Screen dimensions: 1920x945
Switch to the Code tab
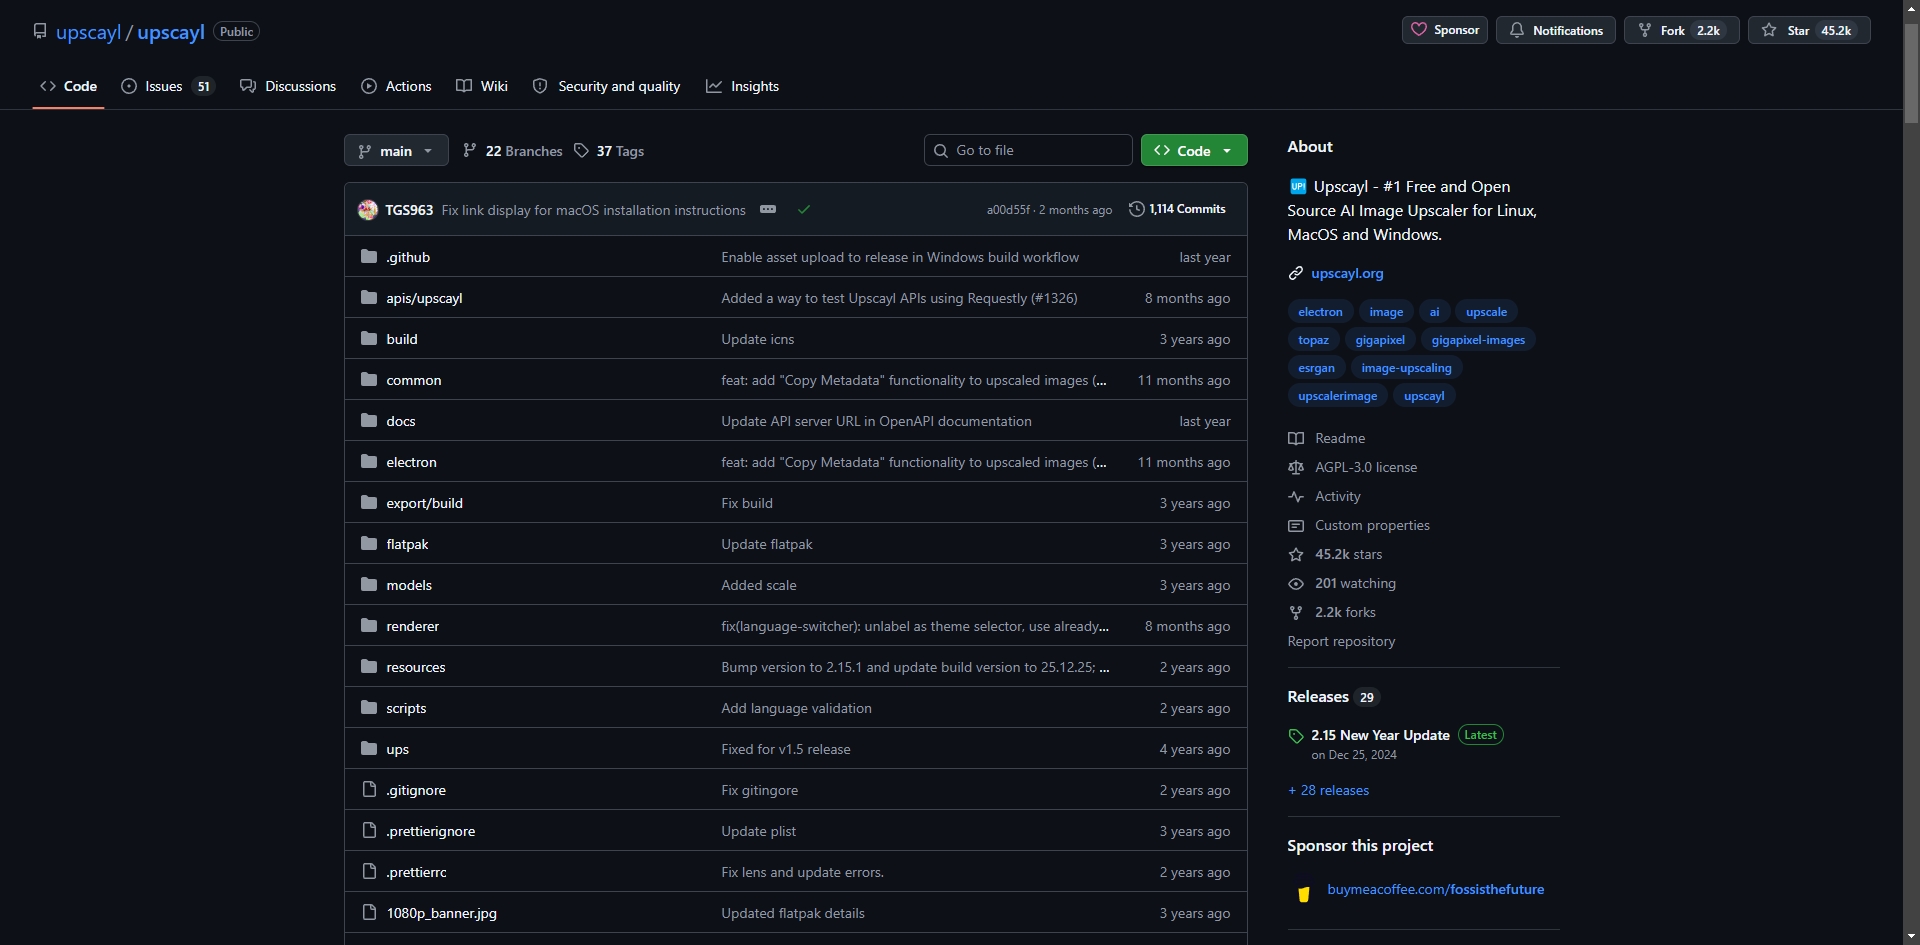pos(69,86)
